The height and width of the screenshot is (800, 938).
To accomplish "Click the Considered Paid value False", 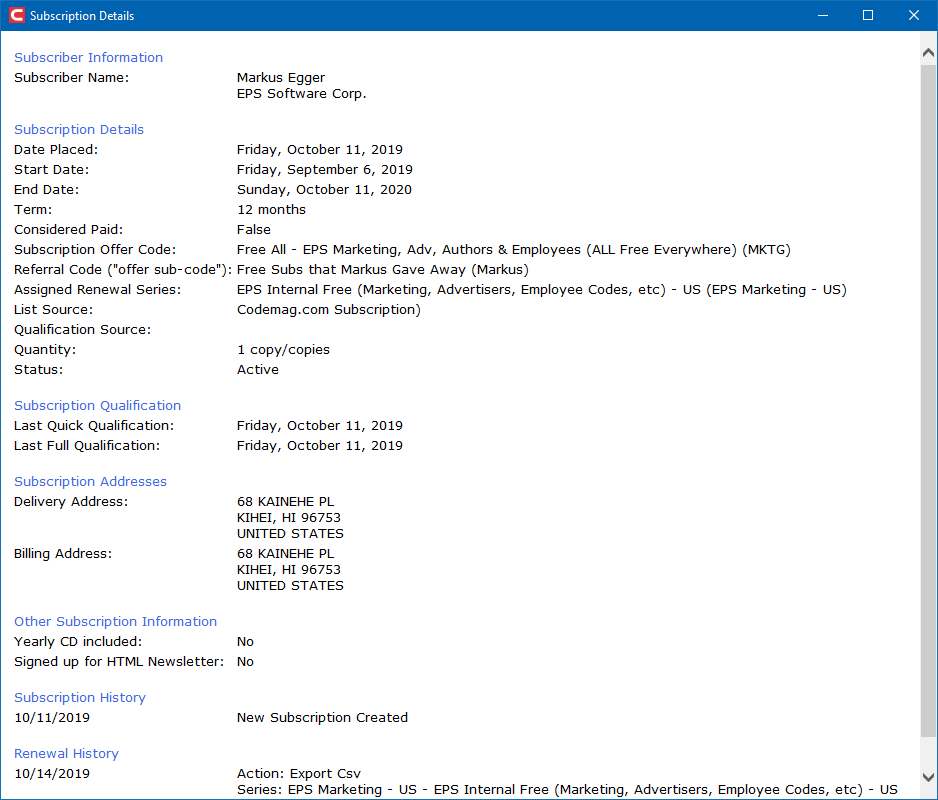I will pyautogui.click(x=254, y=230).
